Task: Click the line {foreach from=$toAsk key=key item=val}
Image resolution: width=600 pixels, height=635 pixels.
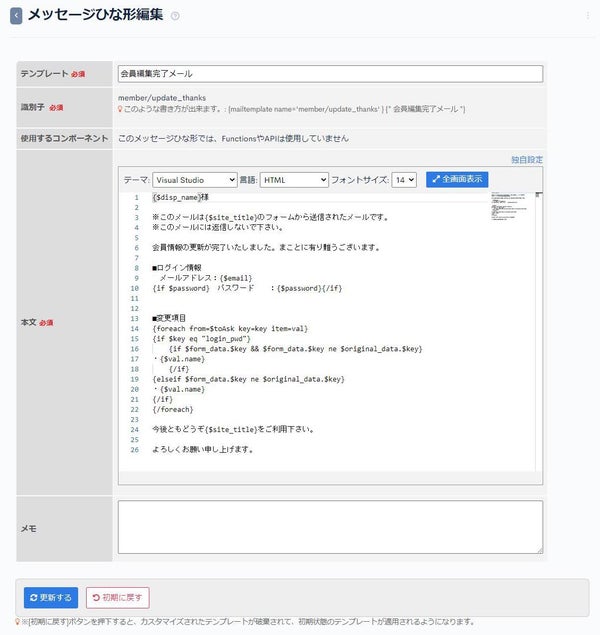Action: 230,328
